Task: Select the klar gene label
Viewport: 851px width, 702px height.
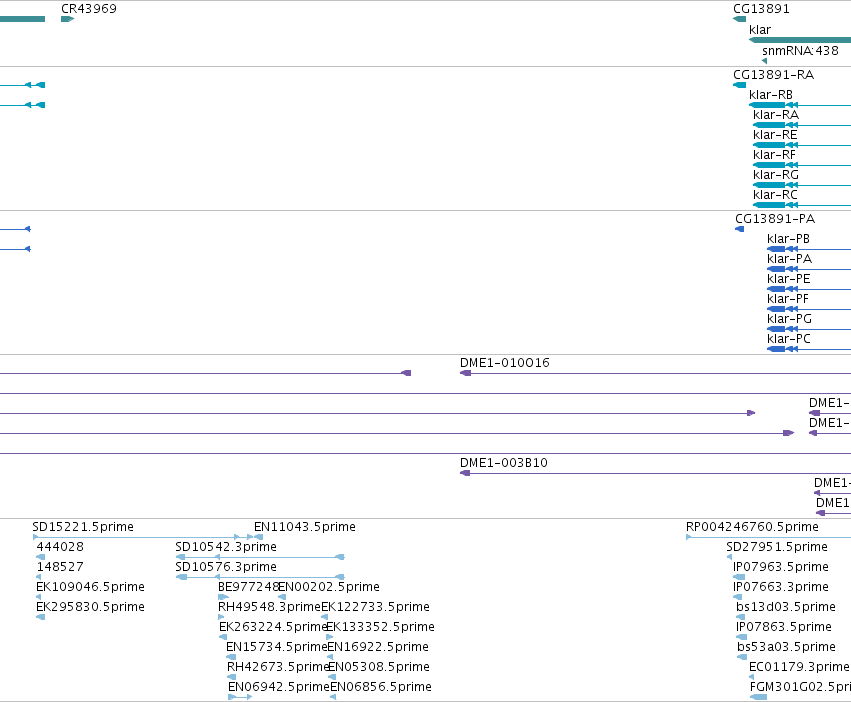Action: (760, 30)
